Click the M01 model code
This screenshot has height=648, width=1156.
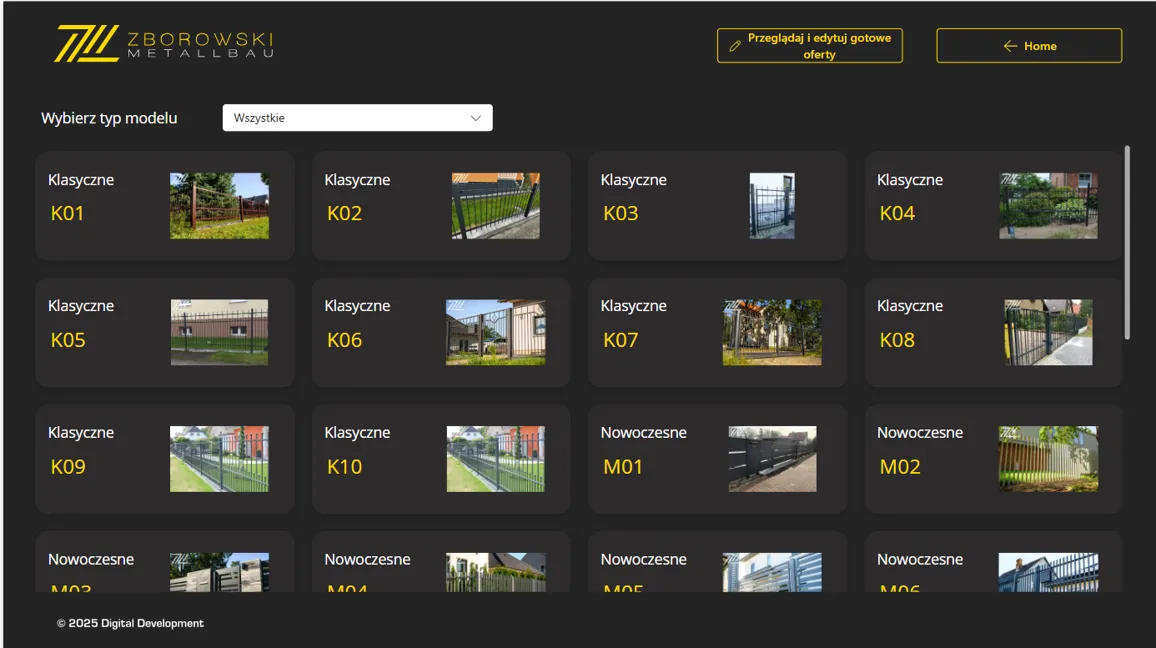coord(623,467)
